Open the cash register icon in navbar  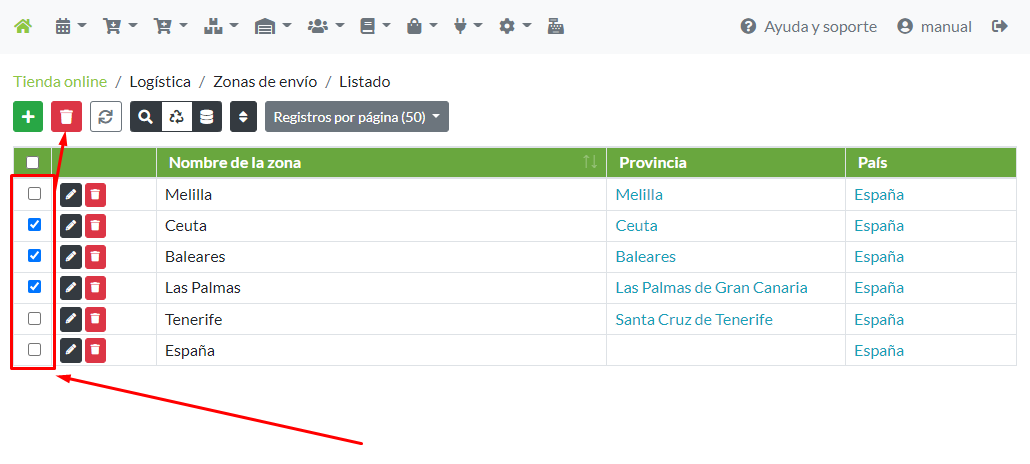pos(556,27)
